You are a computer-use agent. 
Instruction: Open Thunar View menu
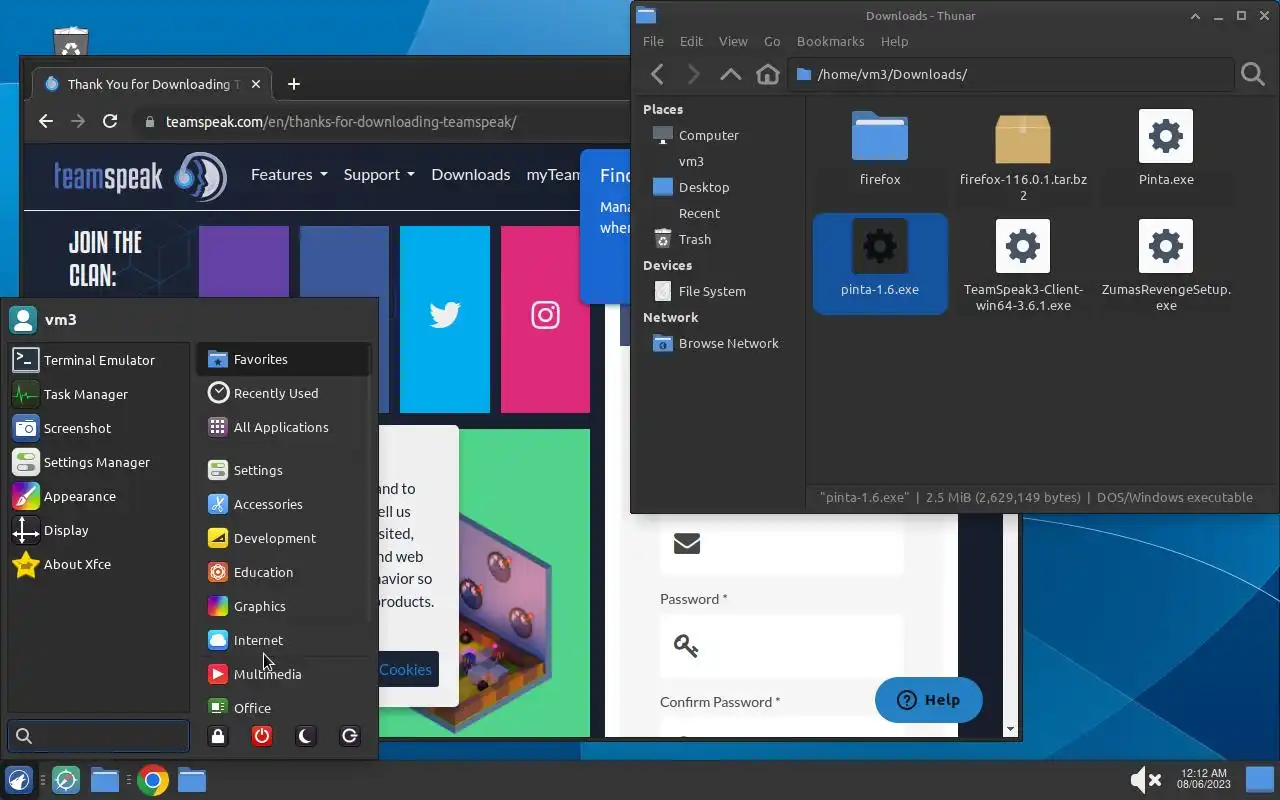pyautogui.click(x=733, y=41)
